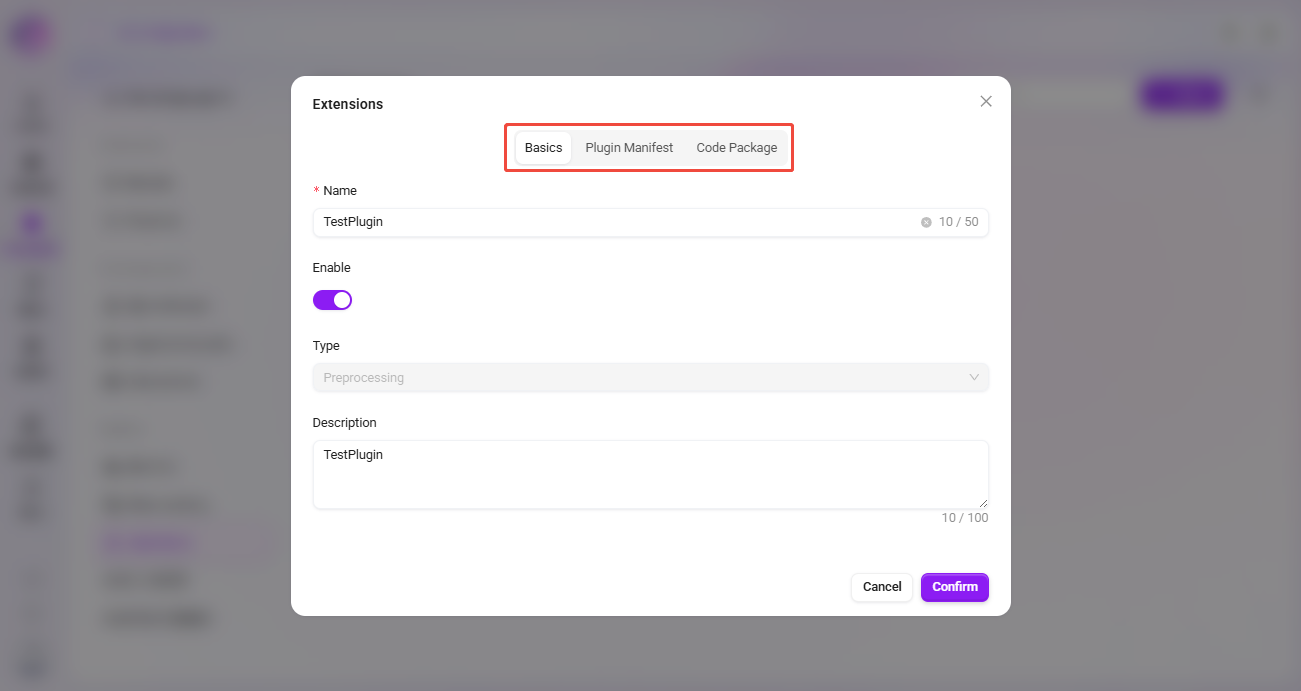Turn off the Enable switch
Image resolution: width=1301 pixels, height=691 pixels.
332,300
